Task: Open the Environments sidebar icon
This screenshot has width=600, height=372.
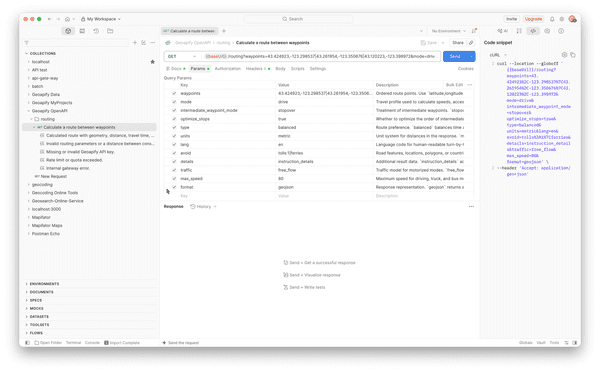Action: tap(82, 31)
